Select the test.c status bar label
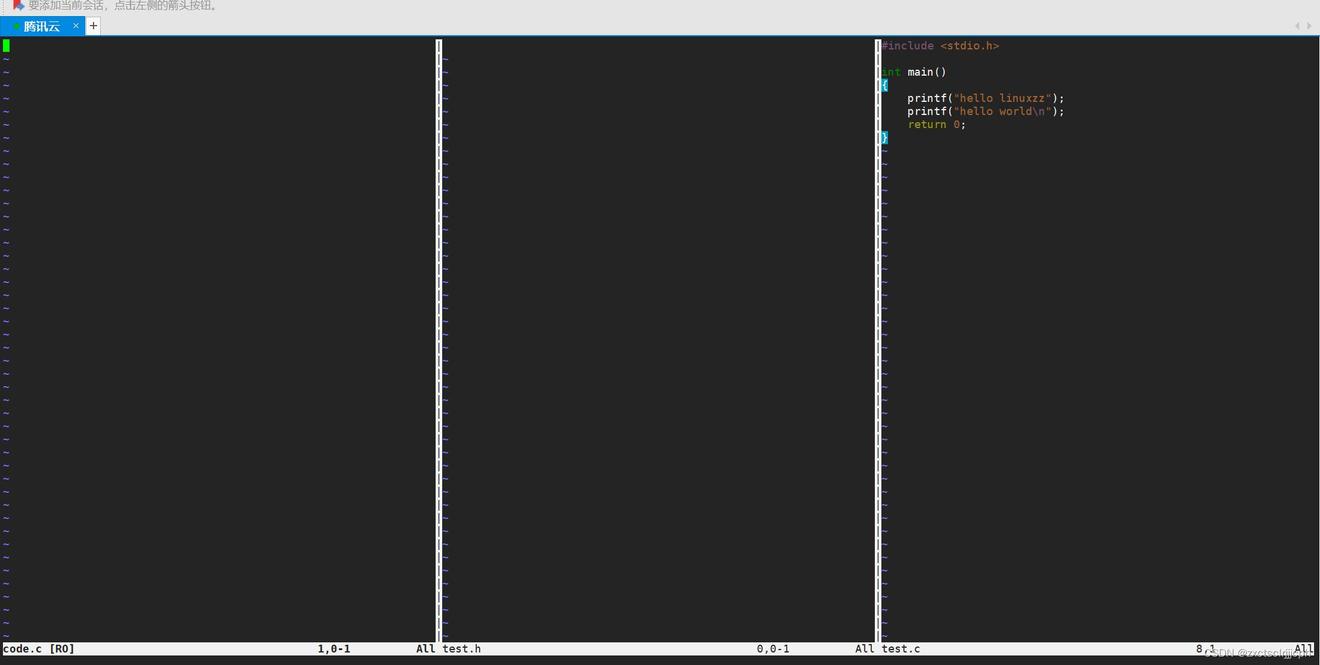1320x665 pixels. pos(901,649)
